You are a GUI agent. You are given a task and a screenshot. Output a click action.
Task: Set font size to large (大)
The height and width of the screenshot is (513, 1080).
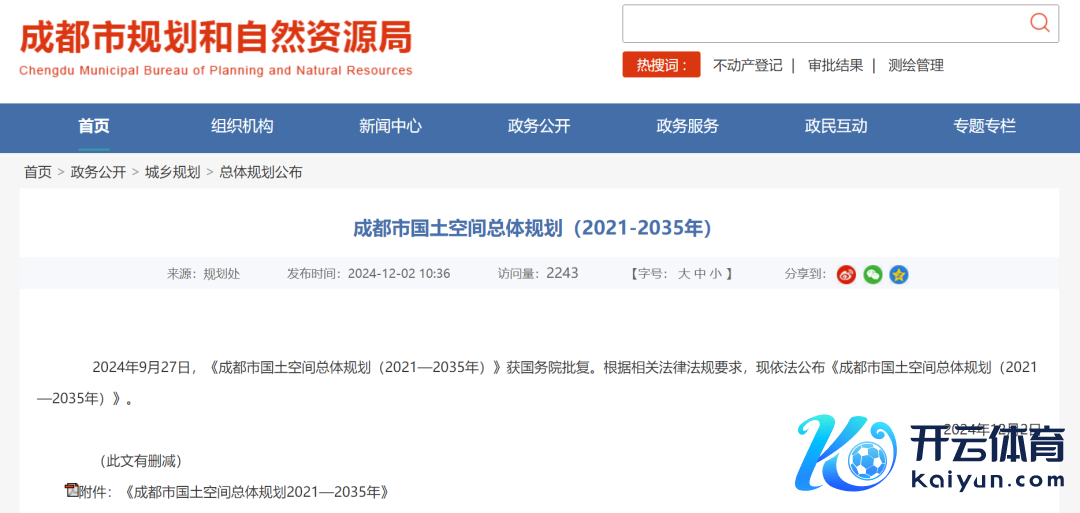(684, 273)
